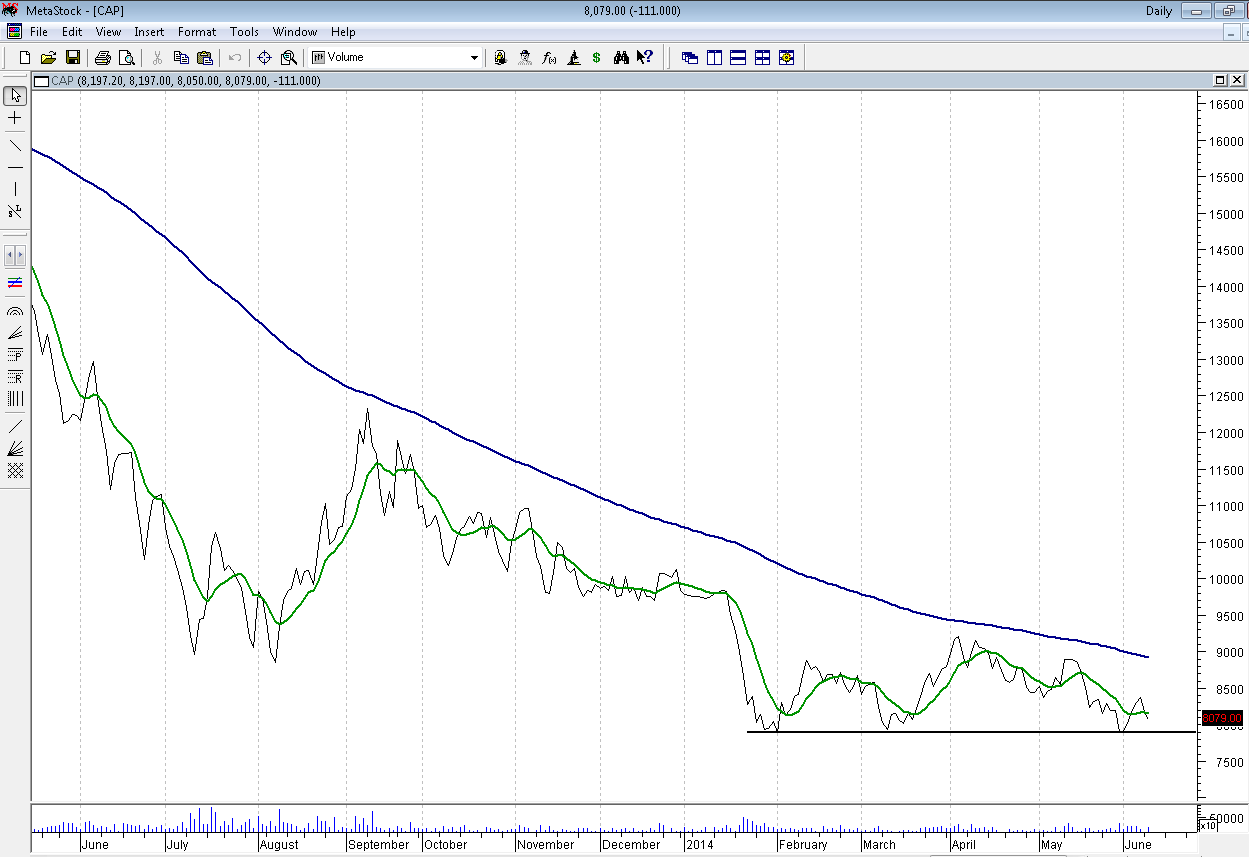Screen dimensions: 1249x857
Task: Select the horizontal line drawing tool
Action: click(x=15, y=167)
